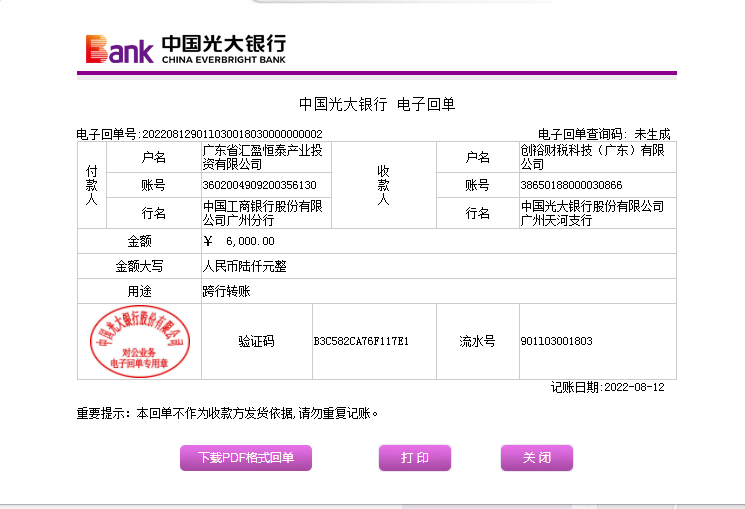Screen dimensions: 745x509
Task: Select payee account number 38650188000030866
Action: click(x=571, y=185)
